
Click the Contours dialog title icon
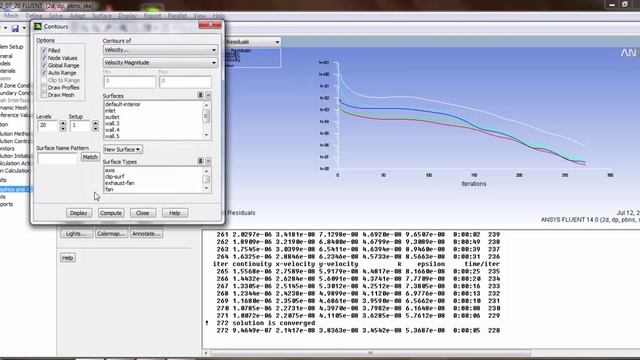click(x=38, y=27)
